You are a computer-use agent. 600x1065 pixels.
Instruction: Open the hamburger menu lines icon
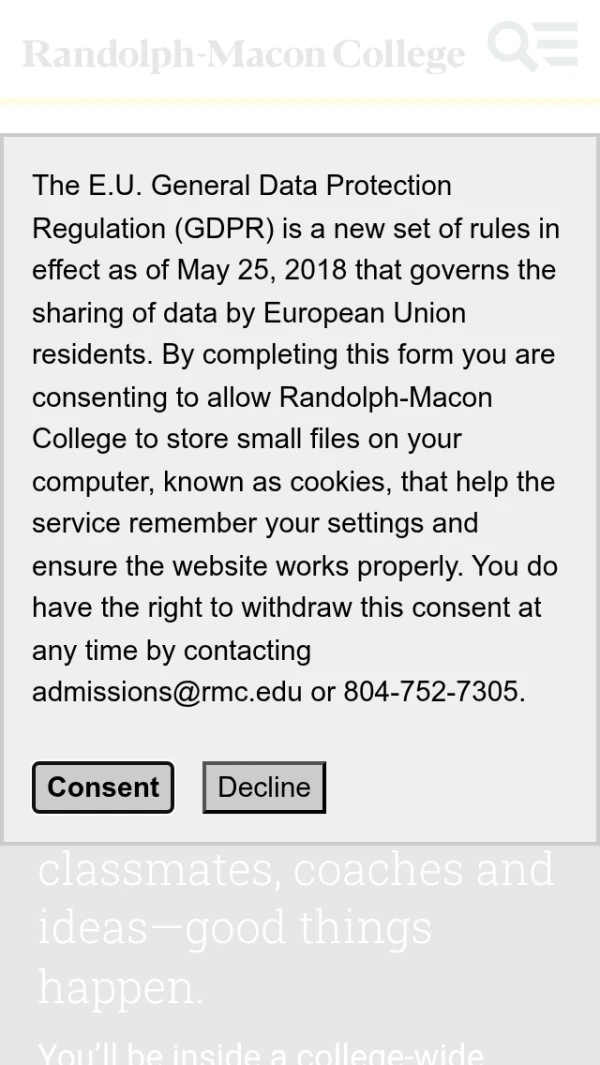click(x=559, y=45)
